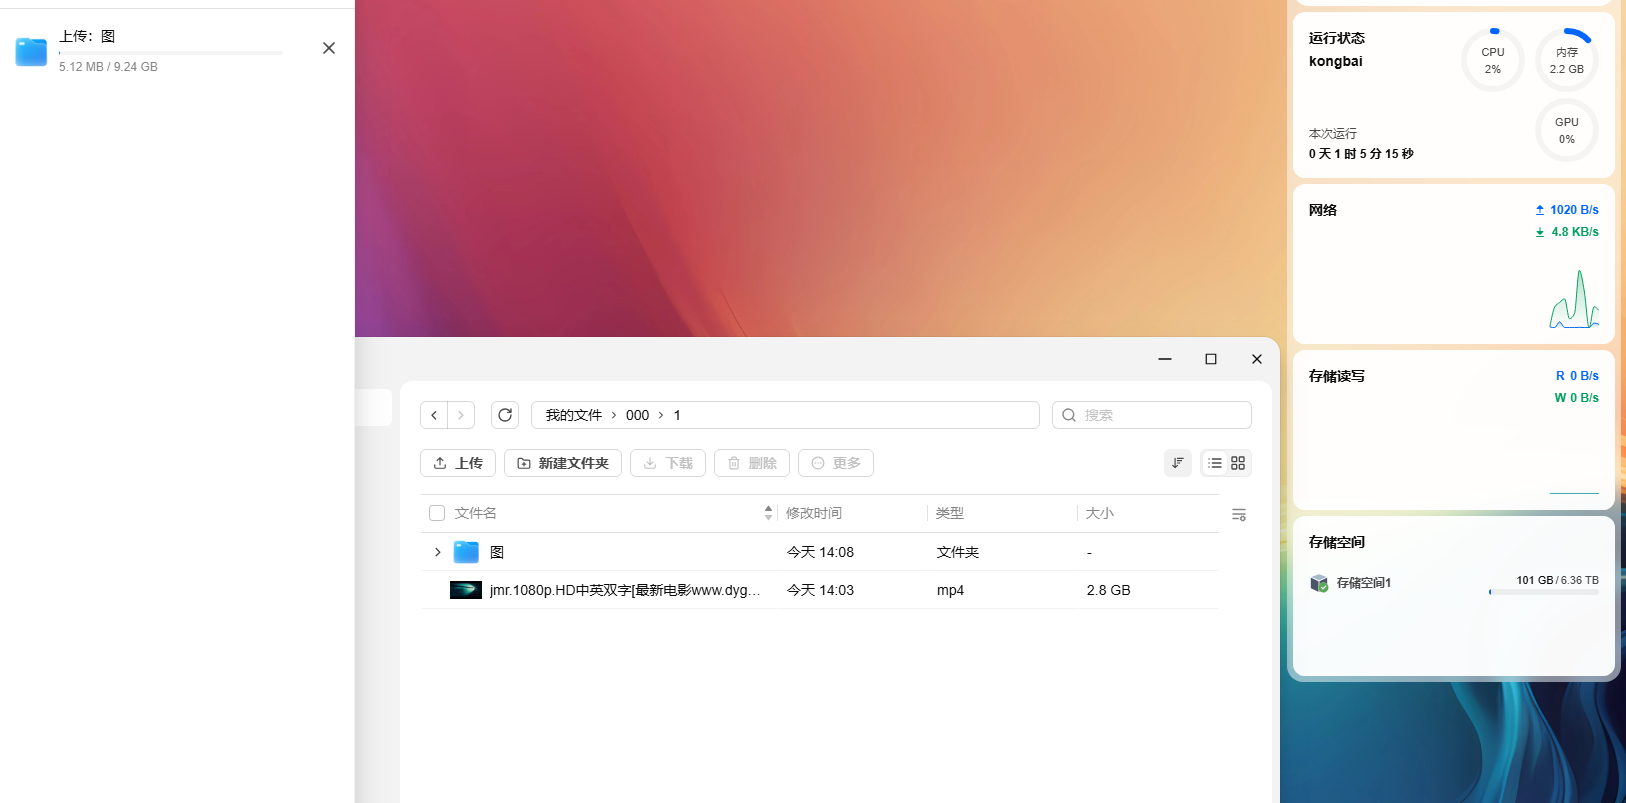Viewport: 1626px width, 803px height.
Task: Click the 上传 upload button
Action: click(458, 463)
